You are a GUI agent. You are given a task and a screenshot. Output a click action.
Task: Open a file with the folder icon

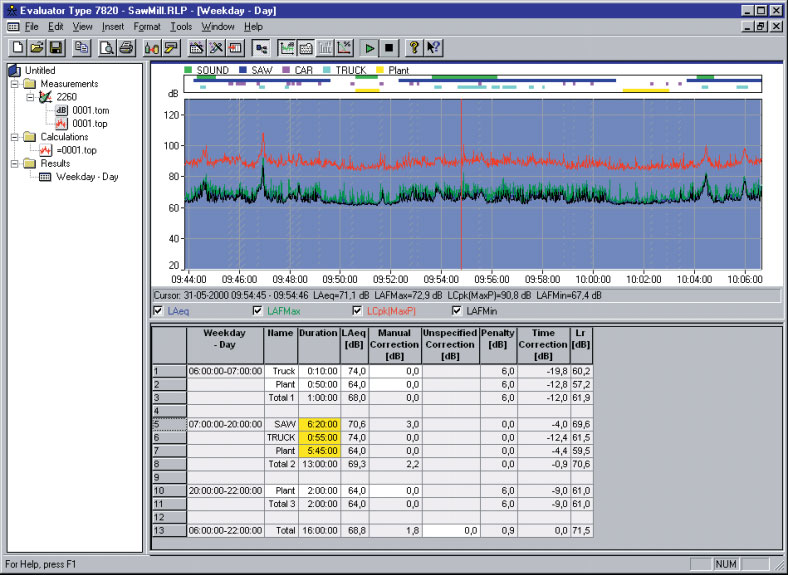tap(36, 47)
